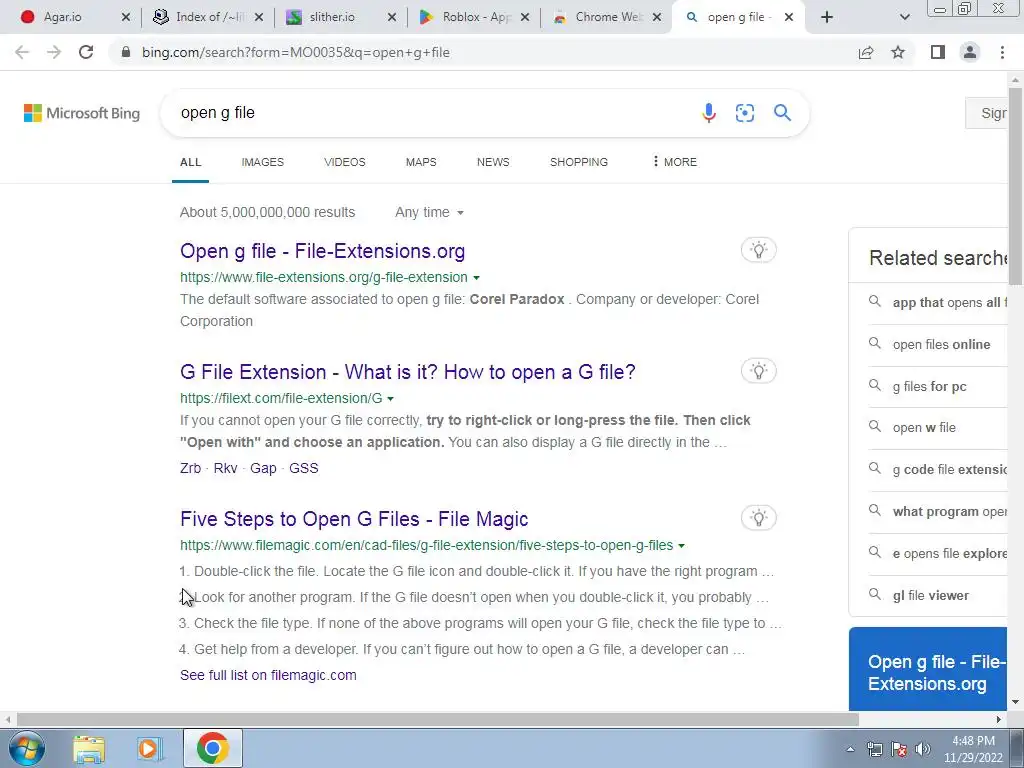The image size is (1024, 768).
Task: Click the Chrome taskbar icon
Action: (x=212, y=748)
